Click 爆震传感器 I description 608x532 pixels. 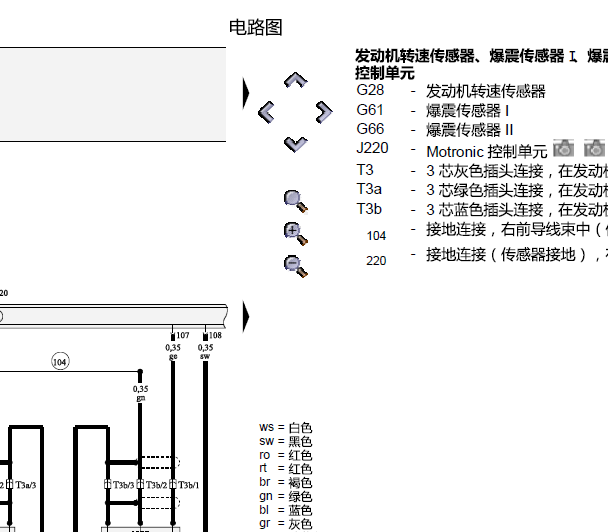point(467,111)
